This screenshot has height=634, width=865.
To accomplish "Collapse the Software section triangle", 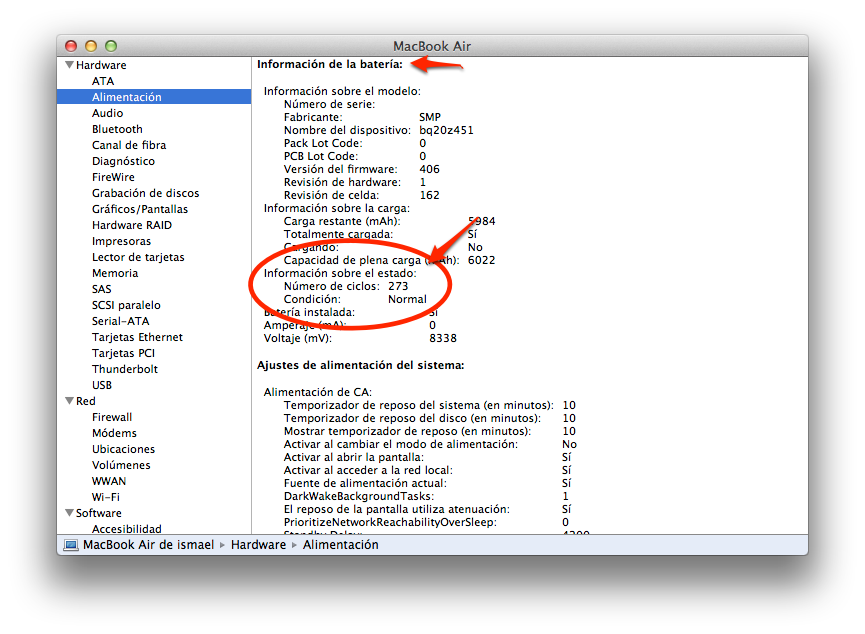I will pyautogui.click(x=70, y=513).
